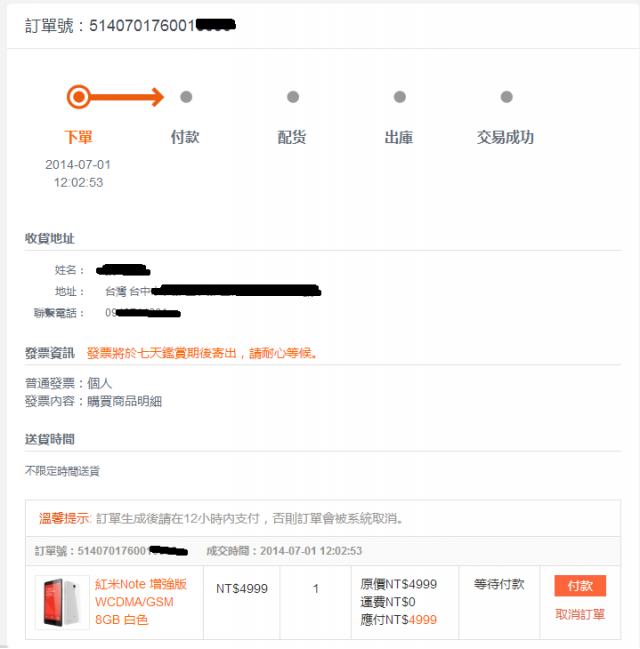The width and height of the screenshot is (640, 649).
Task: Click the 付款 step dot in progress bar
Action: [186, 97]
